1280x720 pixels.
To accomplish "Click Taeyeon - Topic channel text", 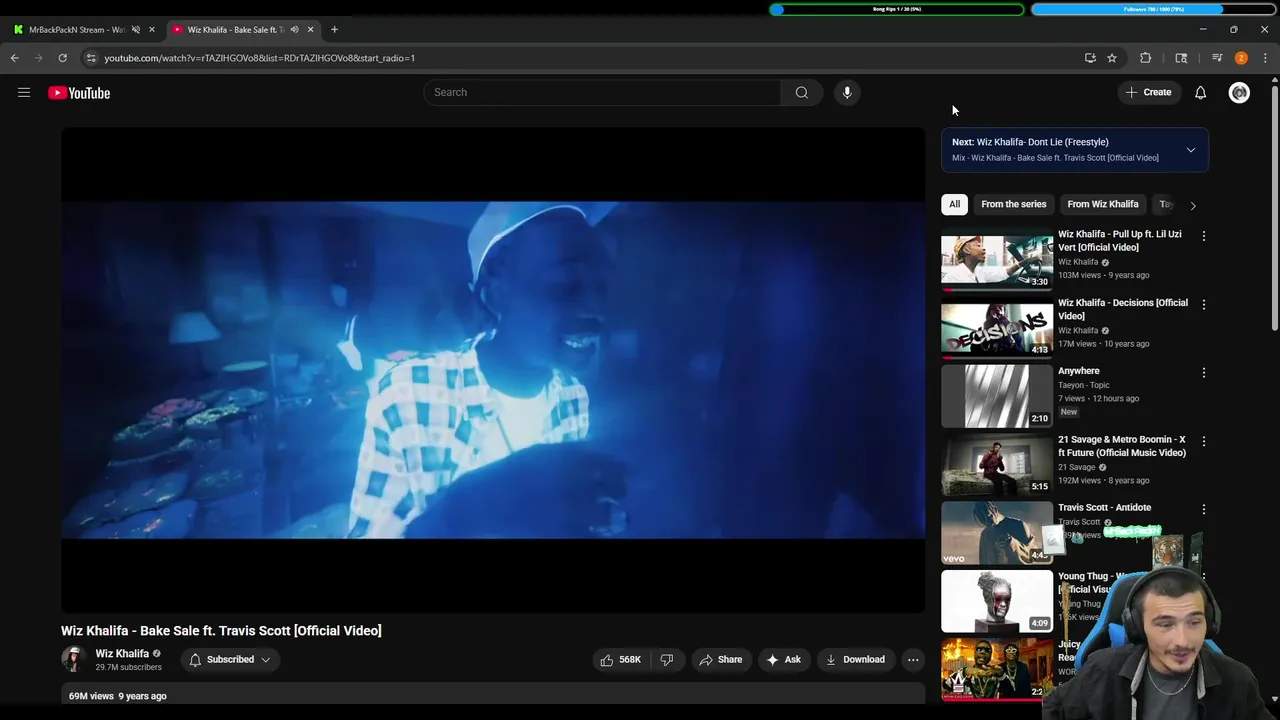I will coord(1085,385).
